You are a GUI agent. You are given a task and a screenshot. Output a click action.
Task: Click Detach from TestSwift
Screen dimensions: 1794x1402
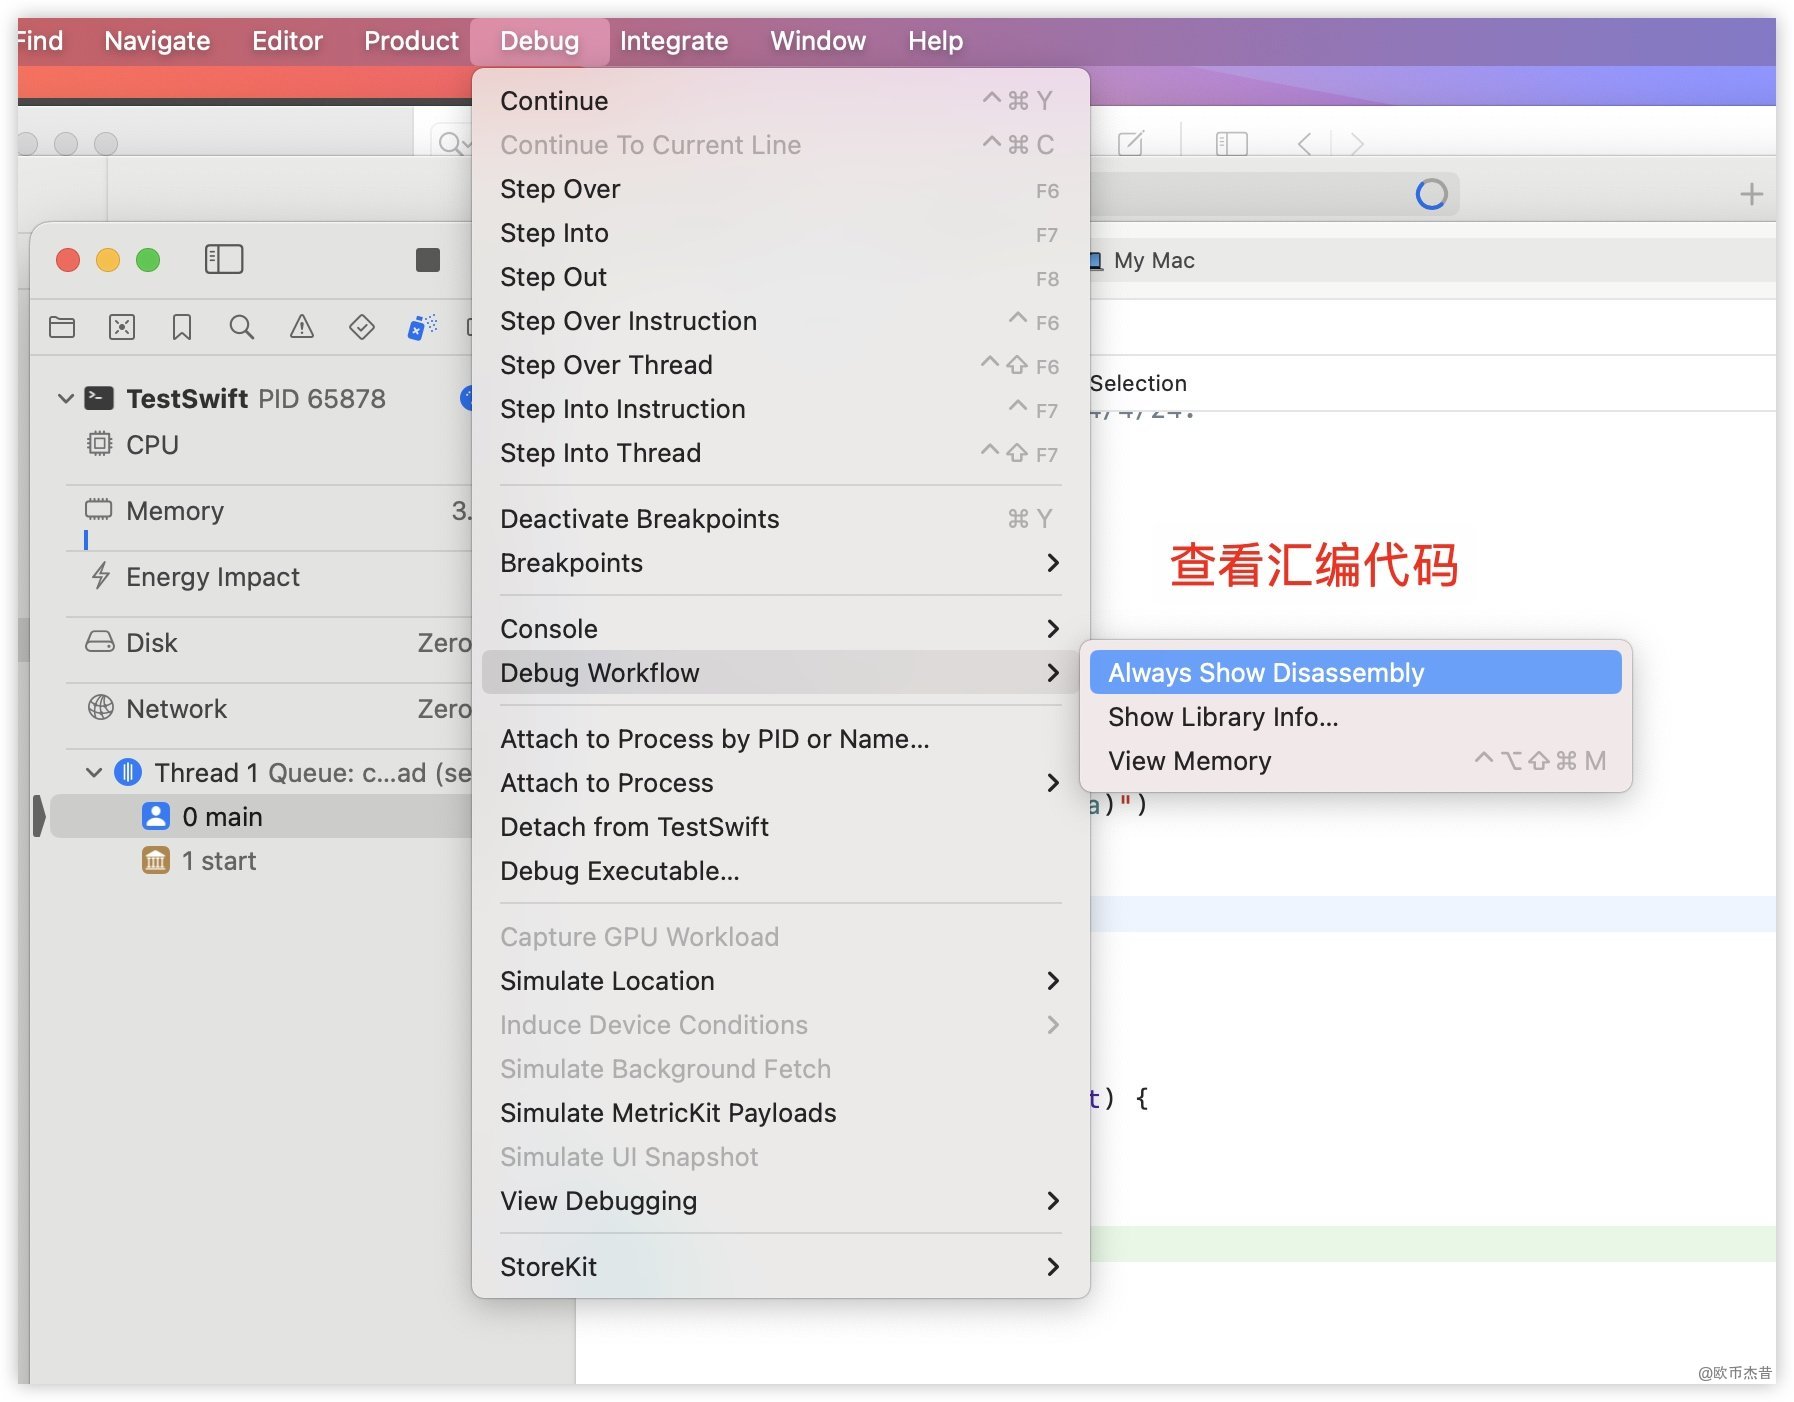click(634, 827)
